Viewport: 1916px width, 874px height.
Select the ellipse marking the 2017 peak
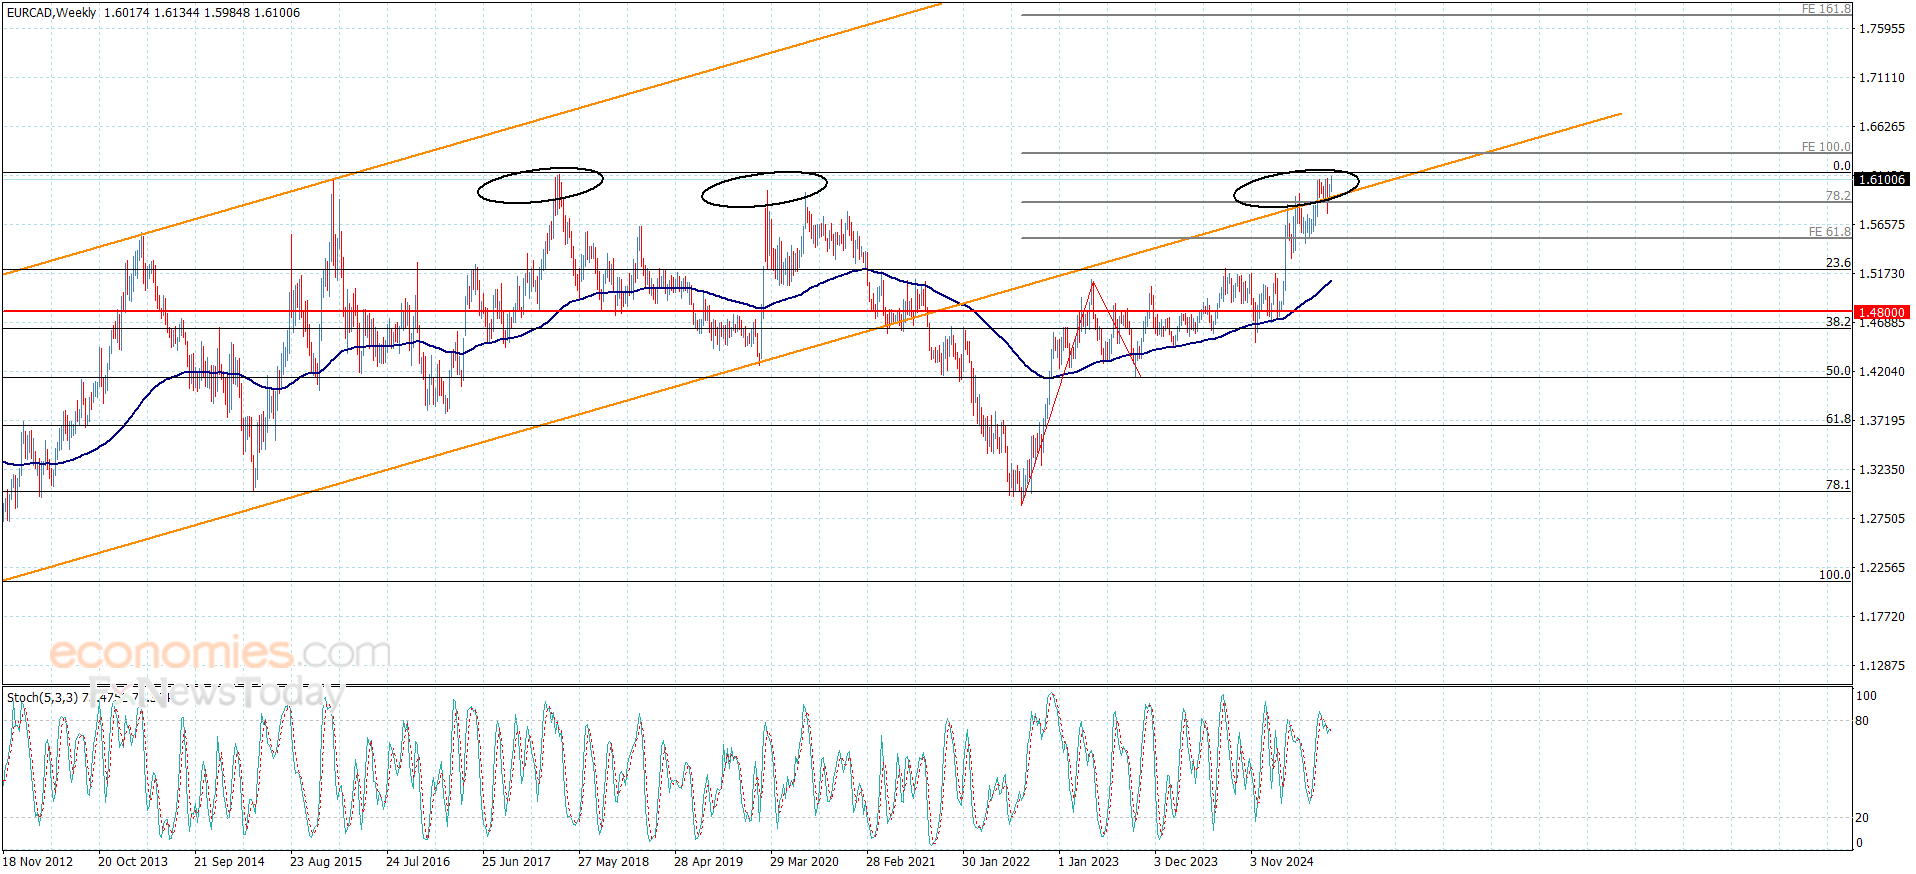(540, 185)
